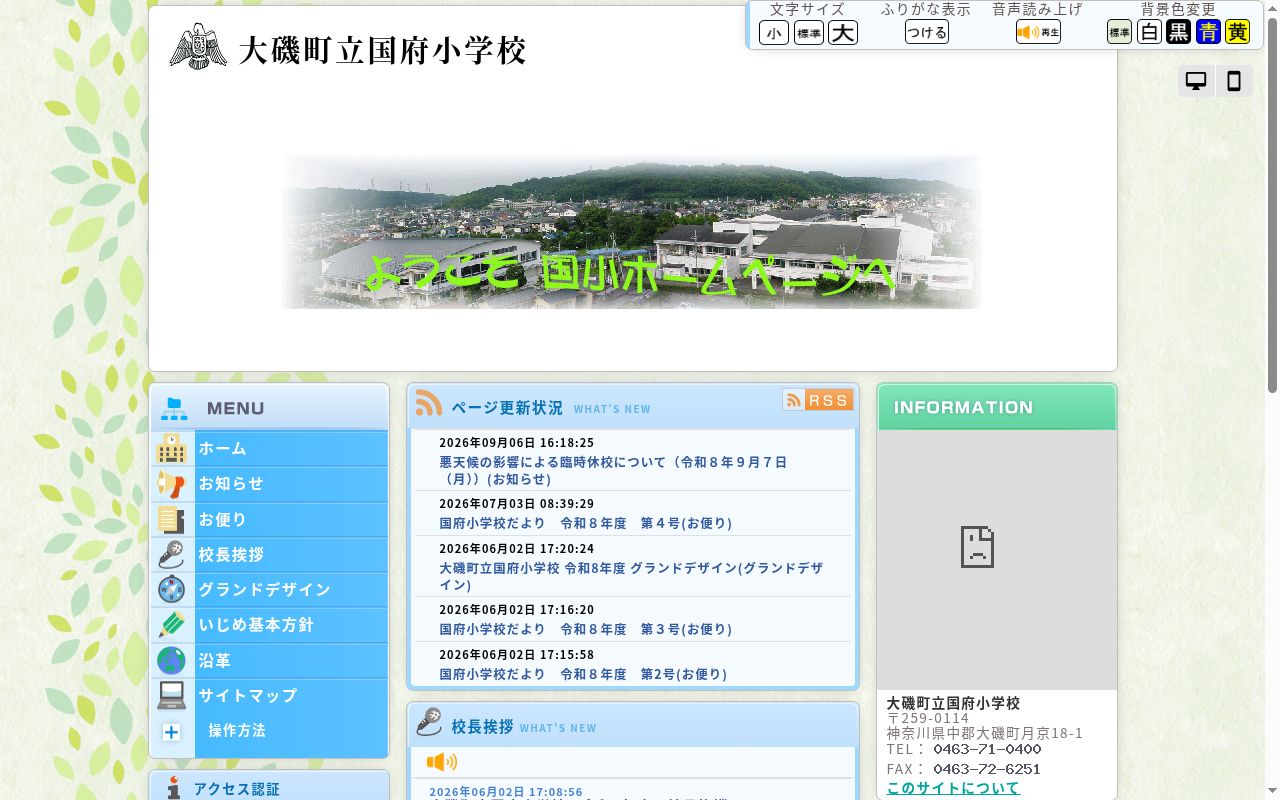This screenshot has height=800, width=1280.
Task: Click the グランドデザイン compass icon
Action: click(172, 590)
